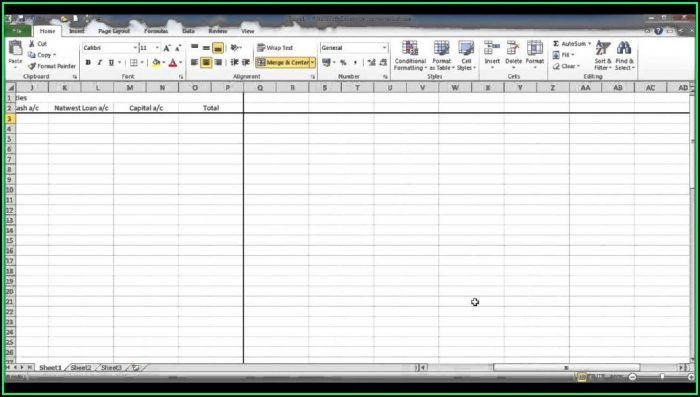Toggle Merge & Center
This screenshot has width=700, height=397.
[x=283, y=63]
